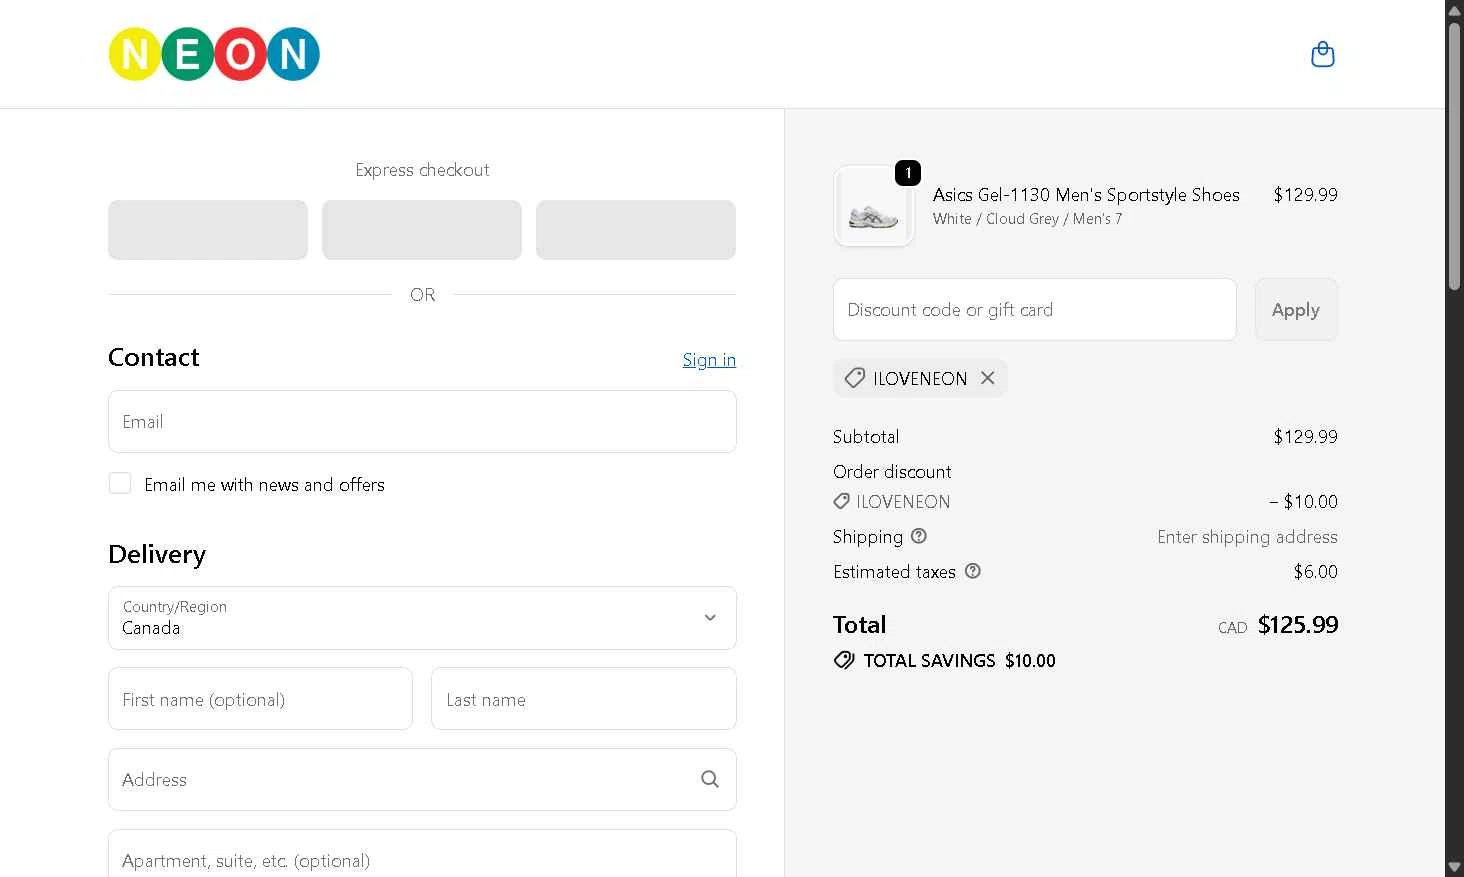Show estimated taxes help icon
This screenshot has height=877, width=1464.
click(x=973, y=571)
